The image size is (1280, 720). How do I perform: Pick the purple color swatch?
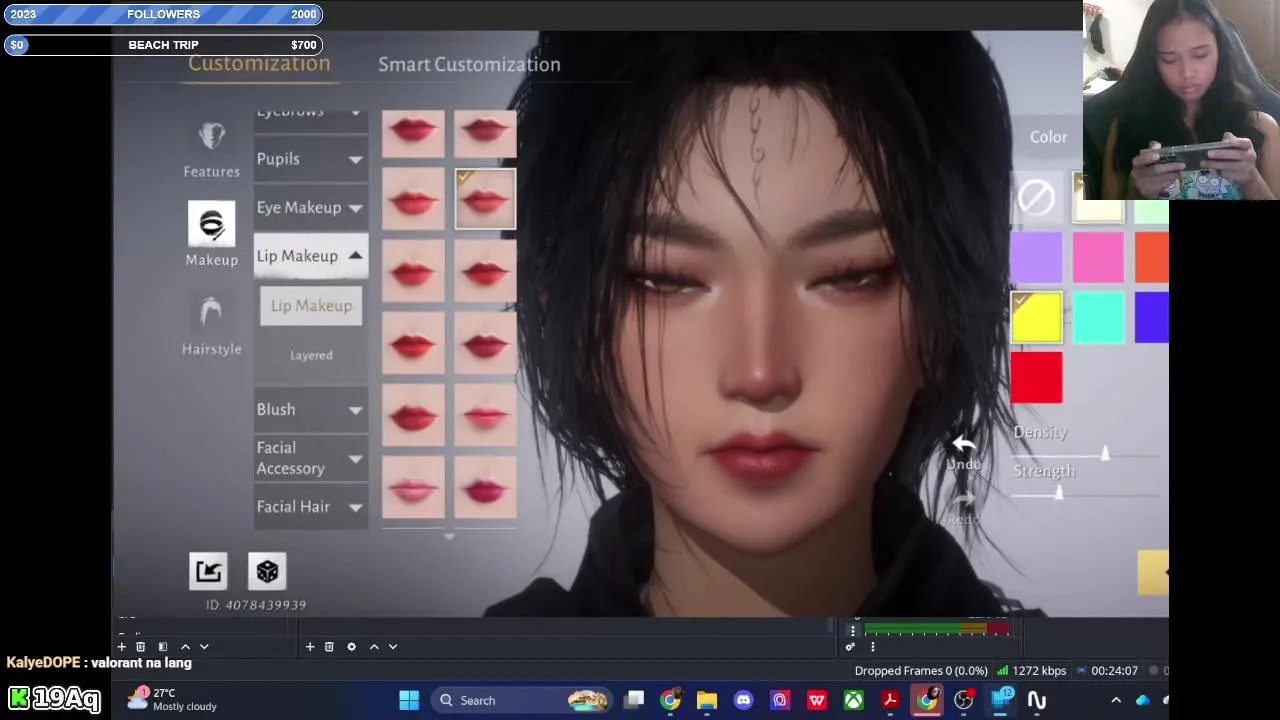coord(1036,256)
